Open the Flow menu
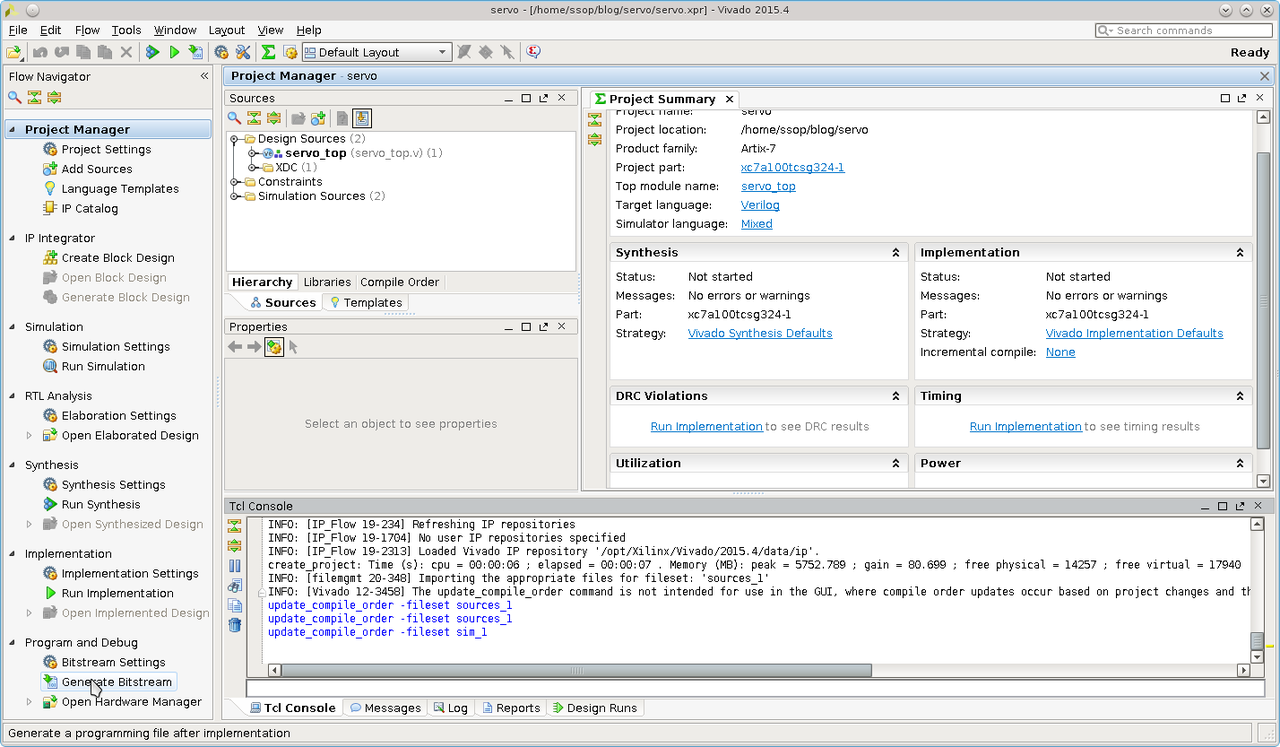Screen dimensions: 1280x747 click(x=87, y=30)
